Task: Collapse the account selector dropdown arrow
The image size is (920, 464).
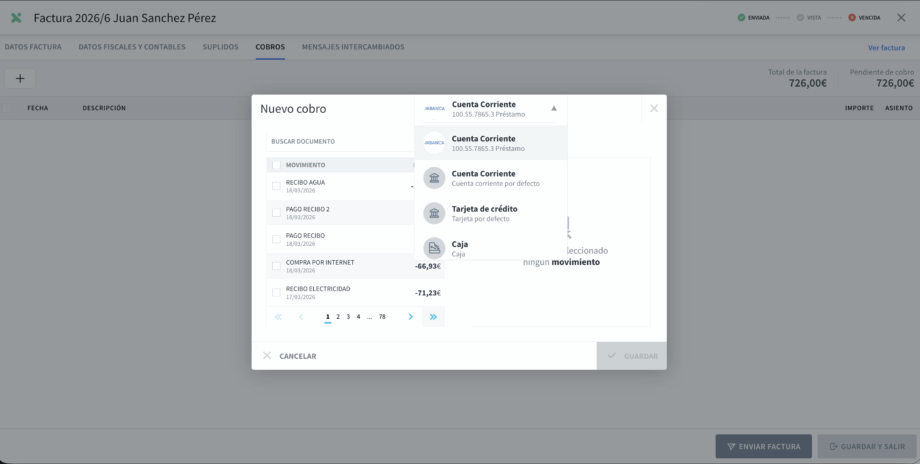Action: point(554,108)
